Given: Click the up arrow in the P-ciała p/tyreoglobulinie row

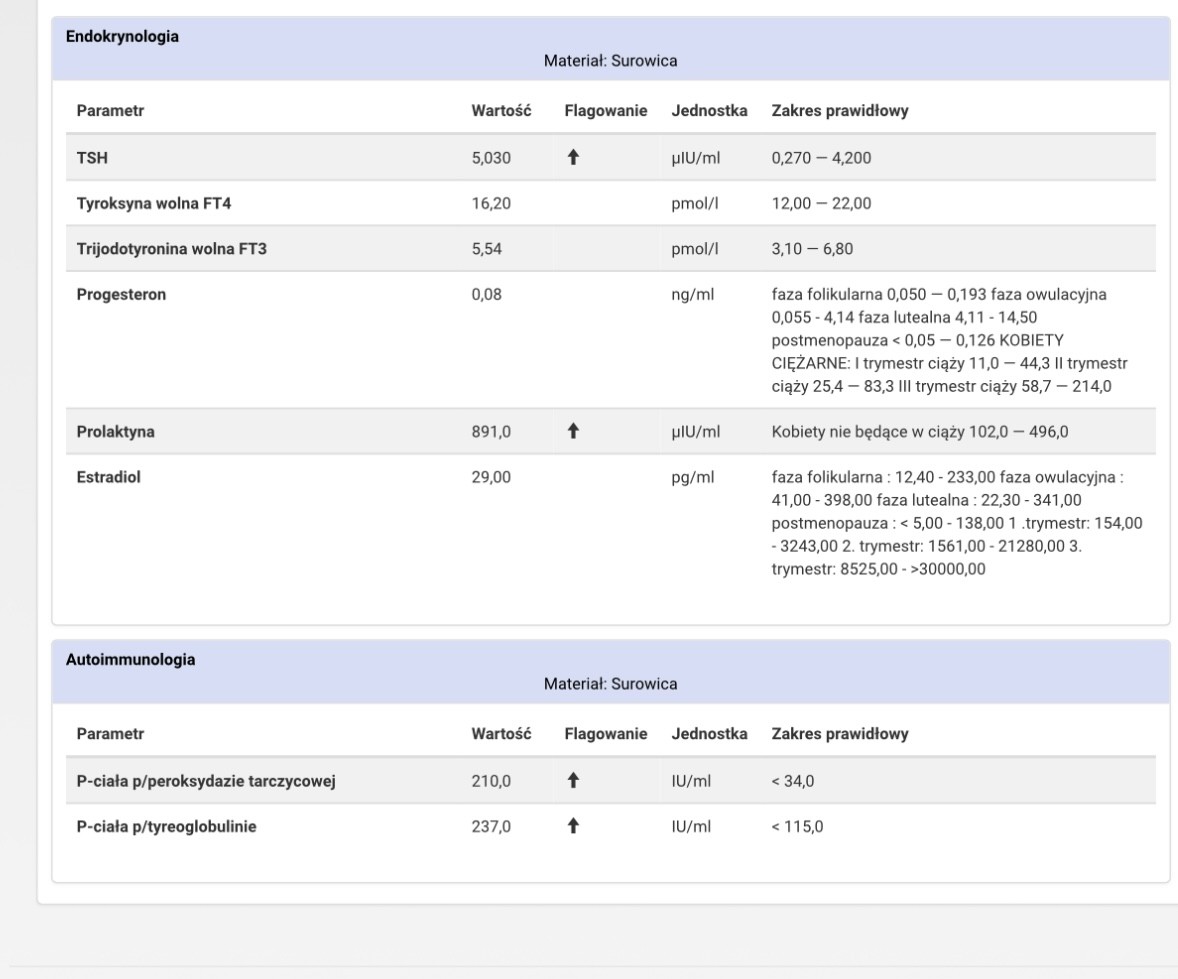Looking at the screenshot, I should click(x=574, y=827).
